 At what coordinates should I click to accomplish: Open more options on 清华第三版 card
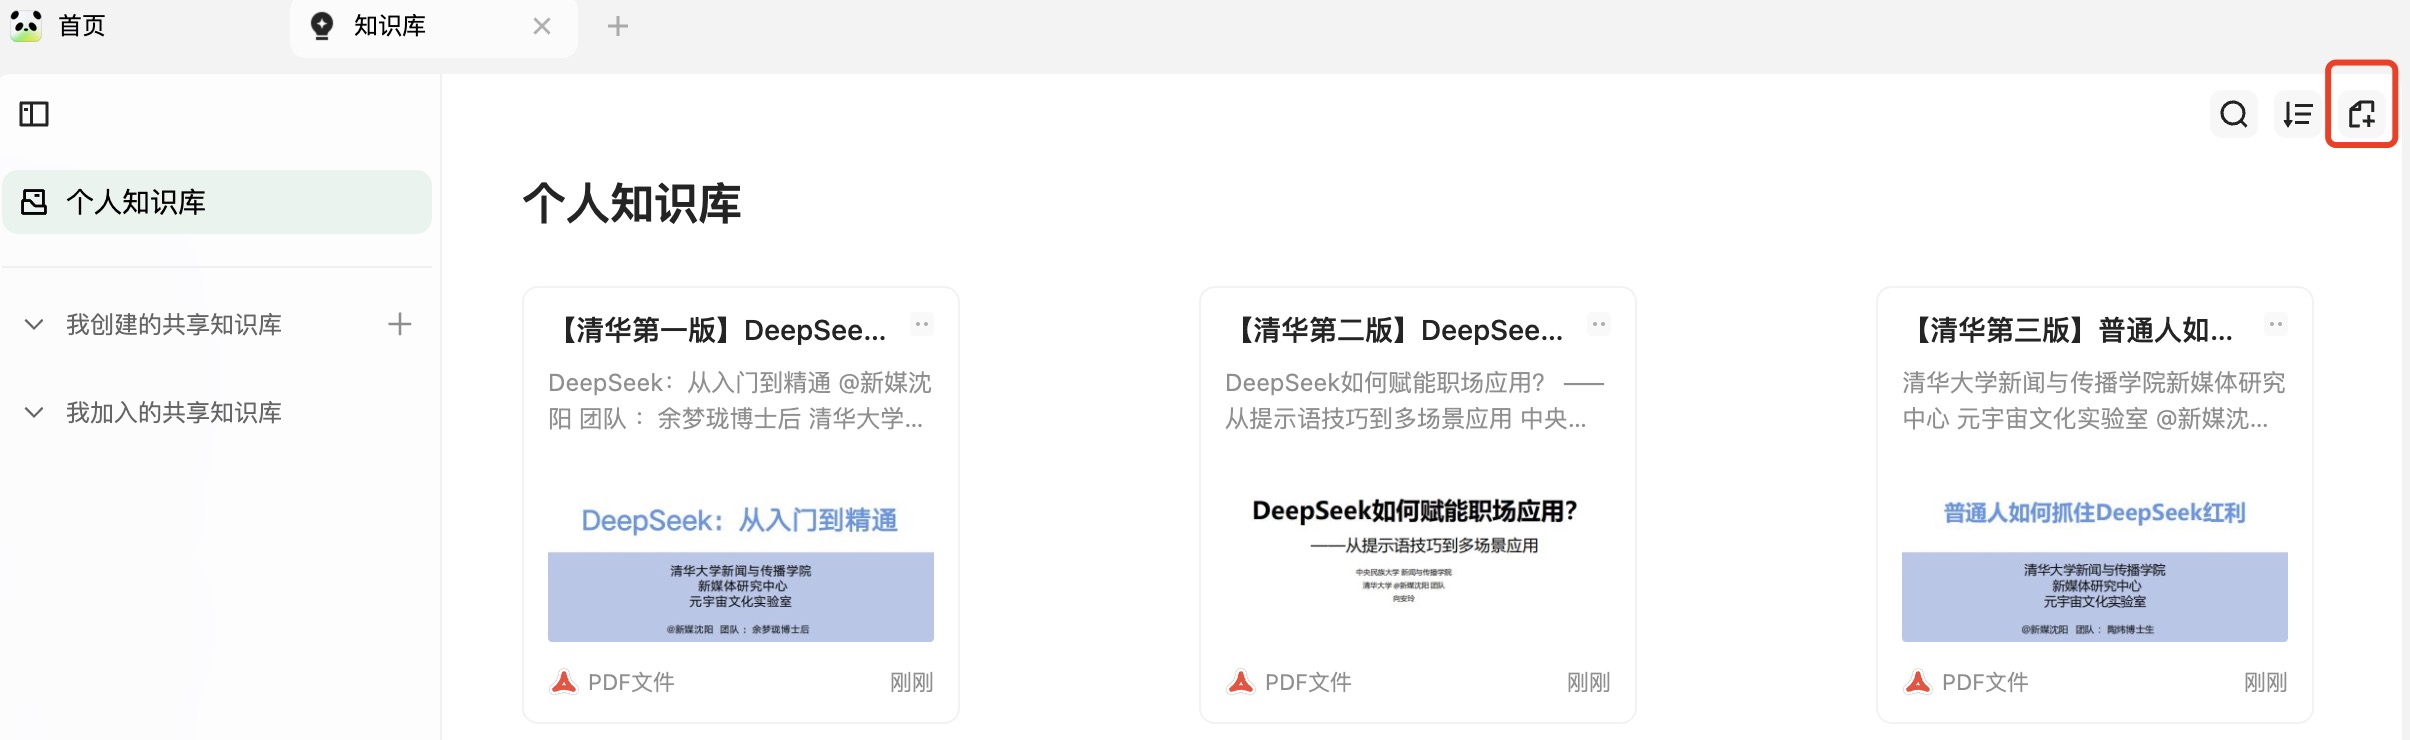click(2276, 324)
